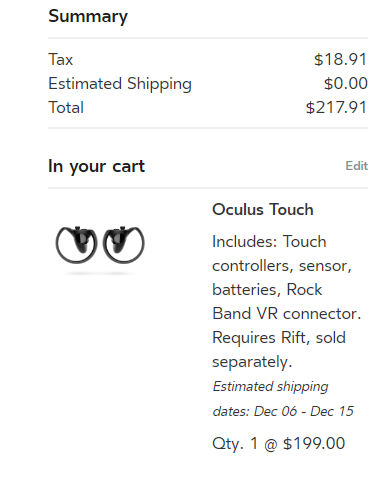Screen dimensions: 385x477
Task: Open the Oculus Touch controllers product image
Action: tap(100, 246)
